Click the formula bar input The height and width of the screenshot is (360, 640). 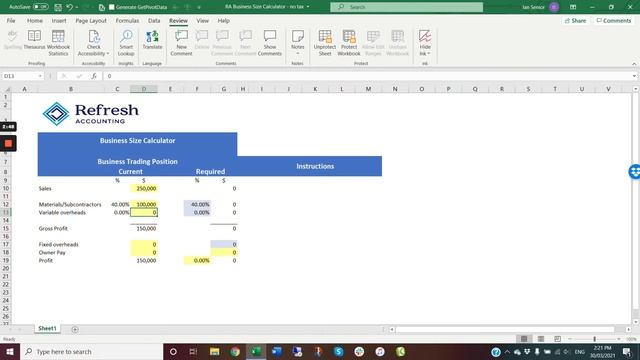pyautogui.click(x=367, y=76)
